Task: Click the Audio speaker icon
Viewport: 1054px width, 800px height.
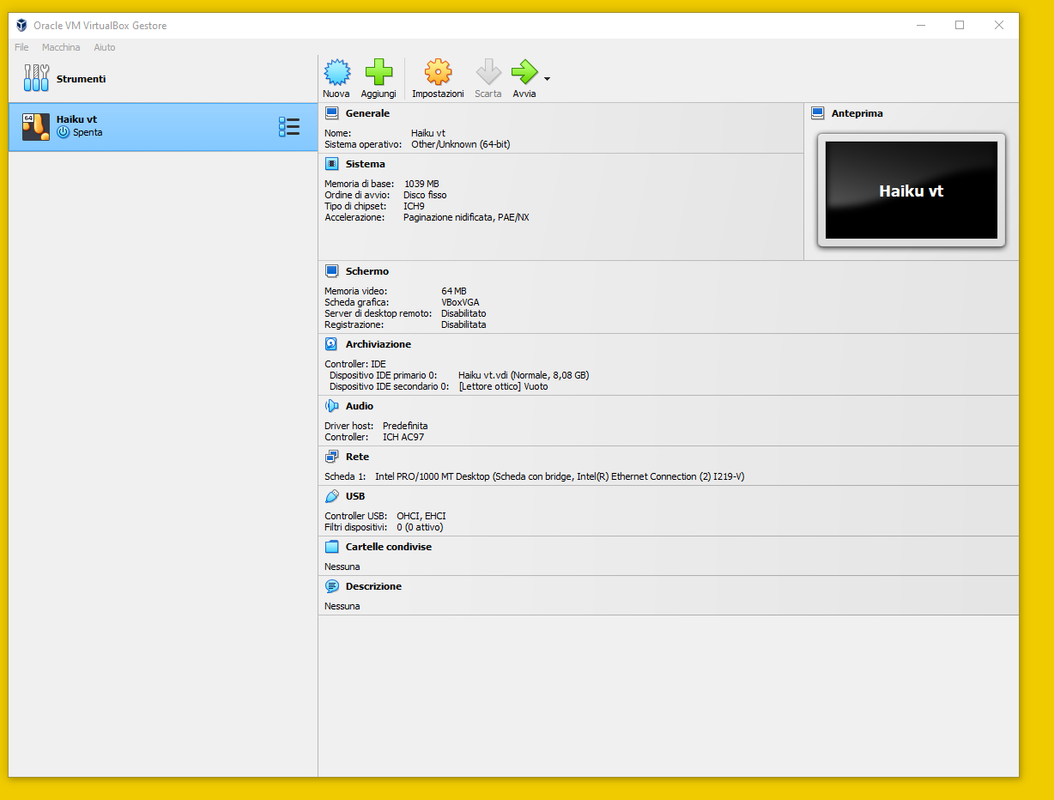Action: [331, 406]
